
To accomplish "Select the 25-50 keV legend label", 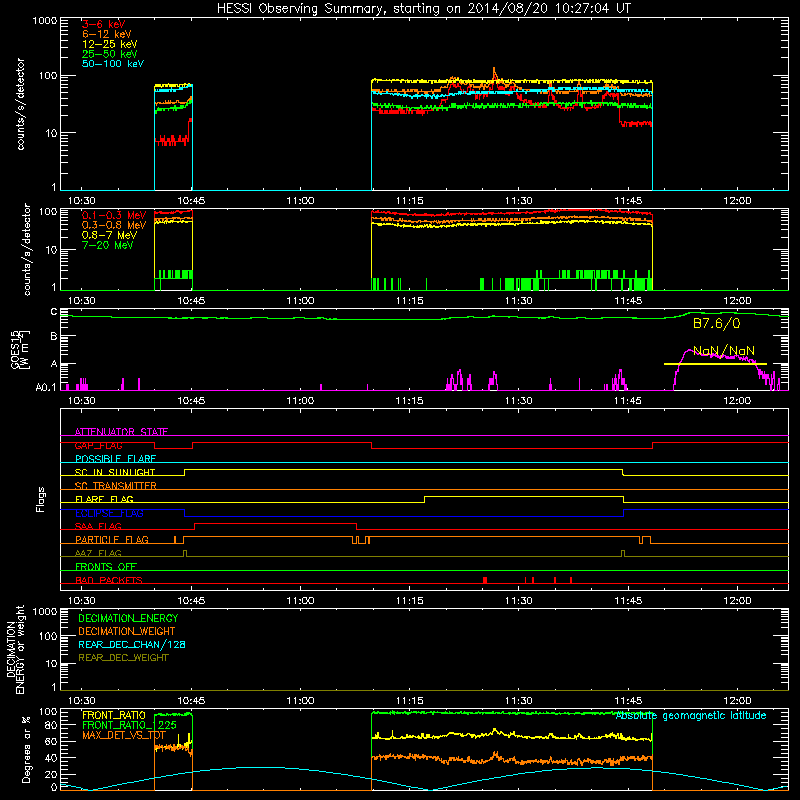I will 110,54.
